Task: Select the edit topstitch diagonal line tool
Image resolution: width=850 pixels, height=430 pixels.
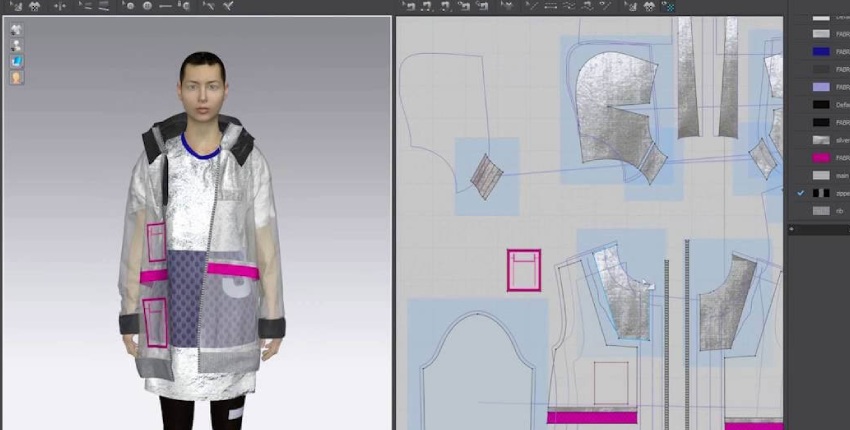Action: [x=533, y=6]
